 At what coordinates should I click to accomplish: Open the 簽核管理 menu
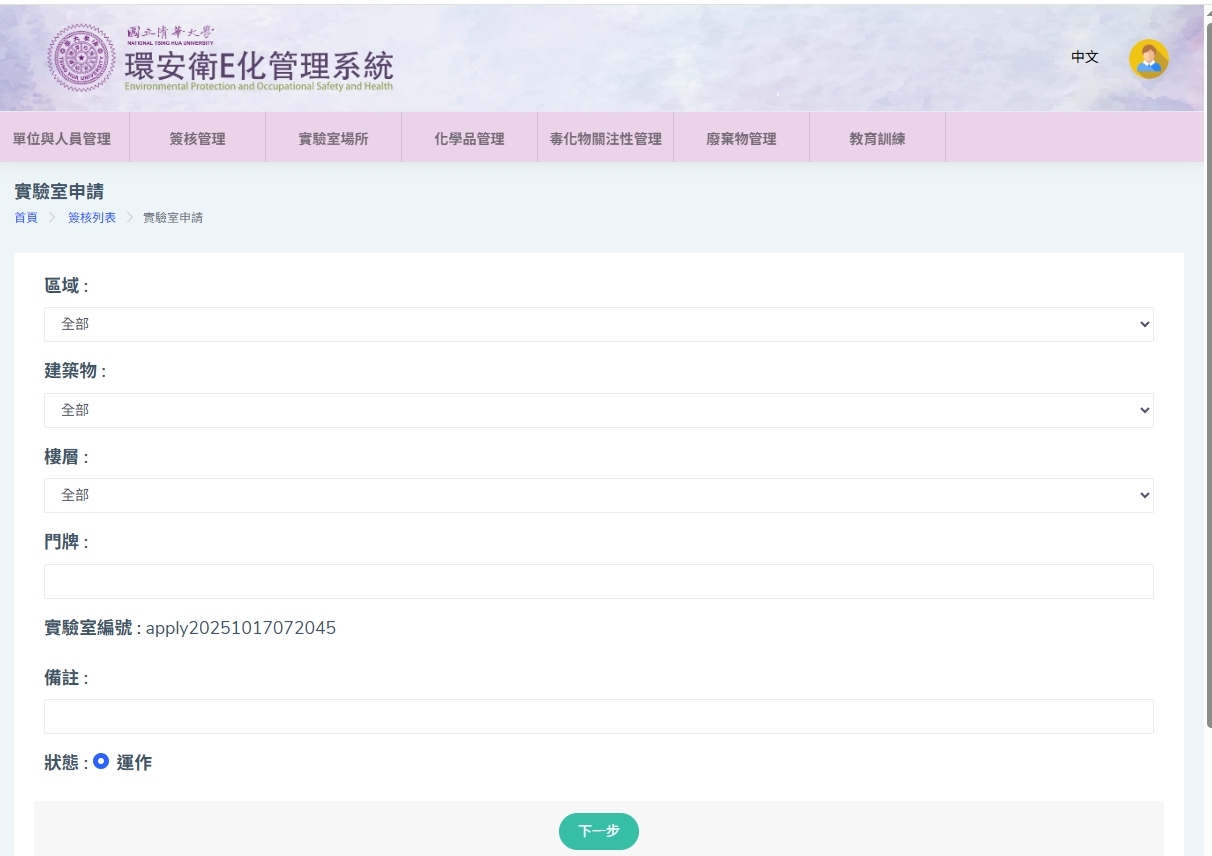click(197, 139)
